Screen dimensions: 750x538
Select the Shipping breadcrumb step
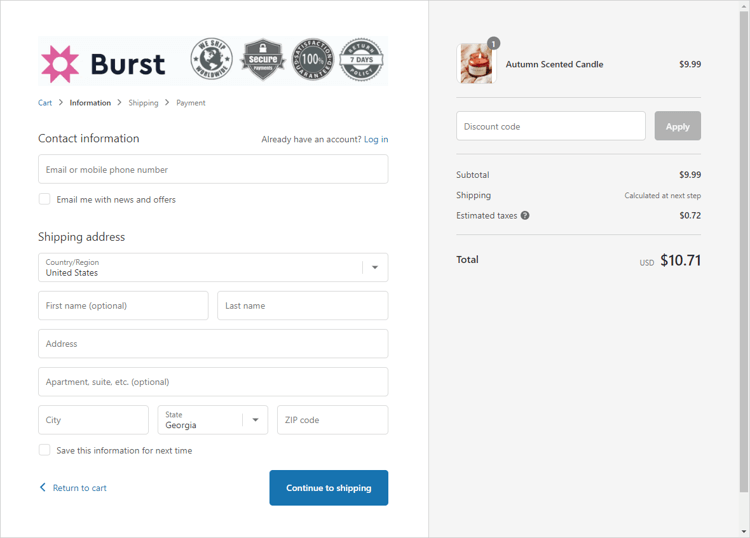click(143, 103)
